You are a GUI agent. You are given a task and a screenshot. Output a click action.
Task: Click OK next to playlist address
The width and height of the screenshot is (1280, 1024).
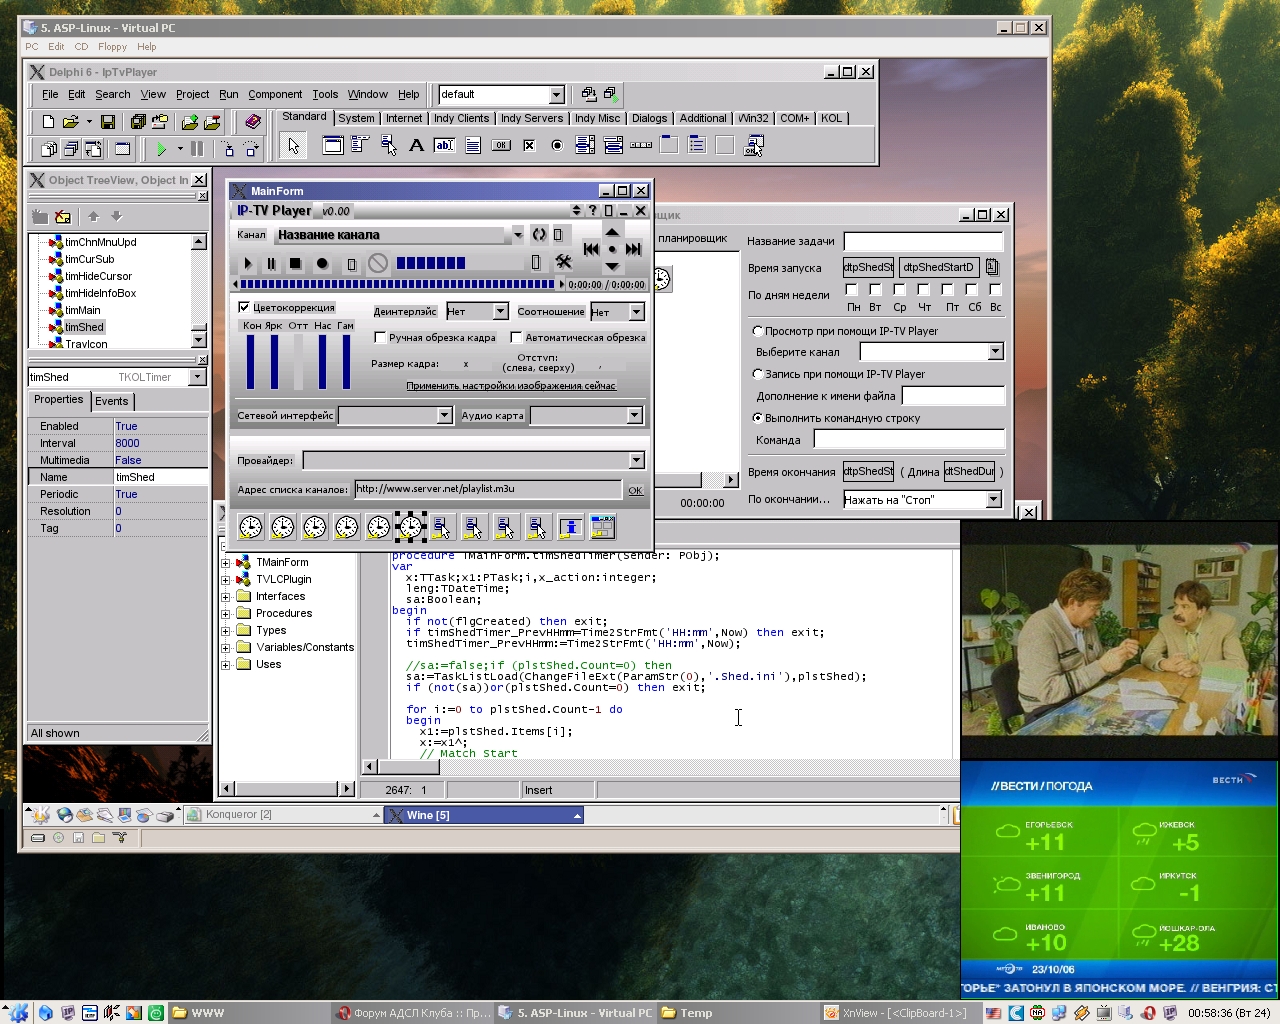(x=635, y=490)
